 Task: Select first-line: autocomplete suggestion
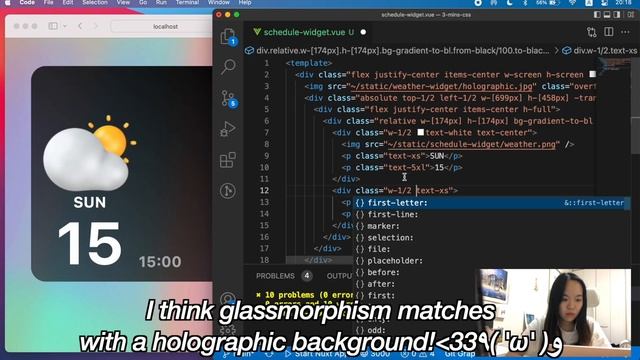tap(491, 214)
